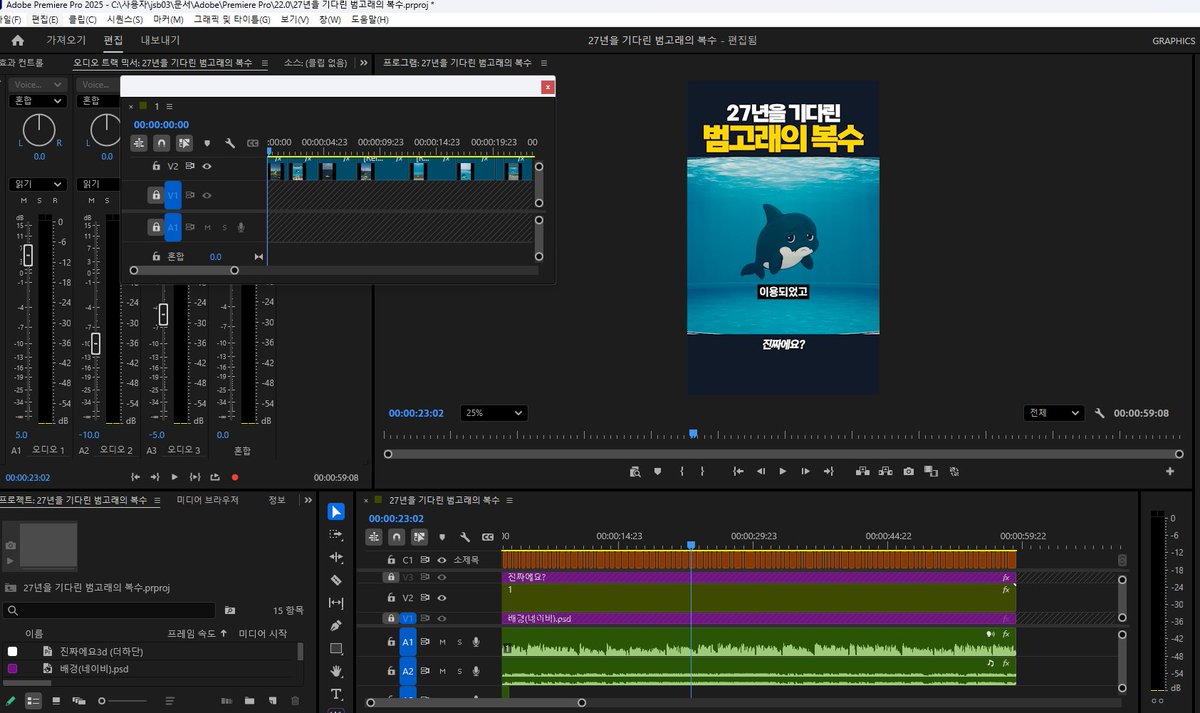
Task: Click the Extract button in program monitor
Action: point(884,471)
